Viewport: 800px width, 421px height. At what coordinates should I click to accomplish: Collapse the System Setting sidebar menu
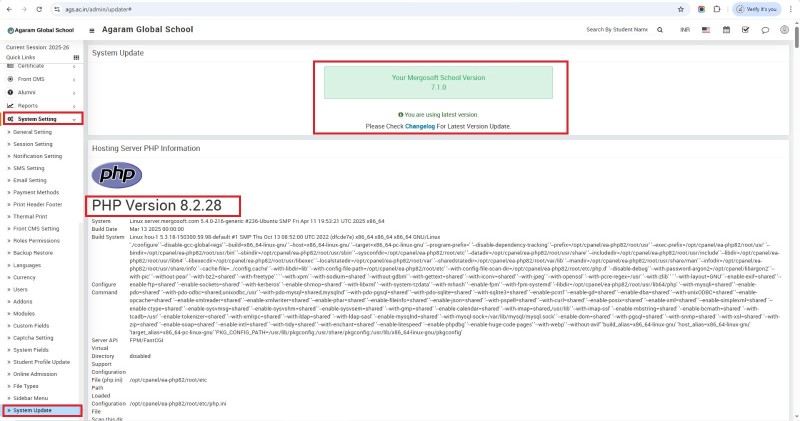coord(42,119)
